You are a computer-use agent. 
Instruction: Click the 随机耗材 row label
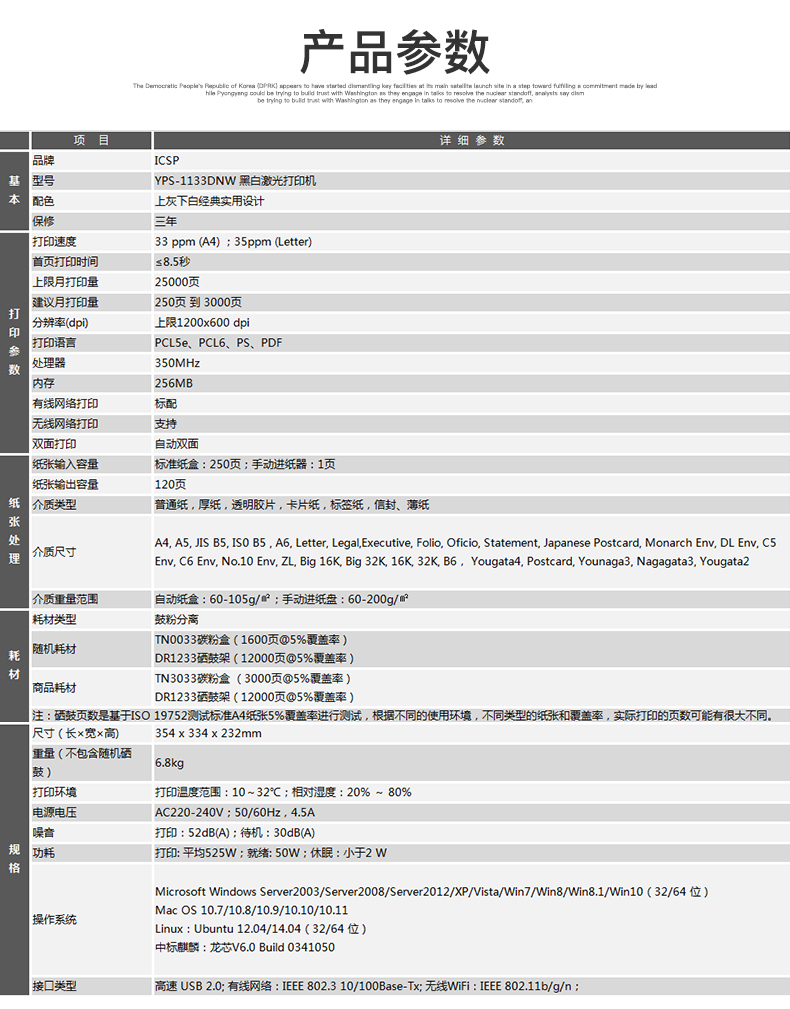[x=55, y=649]
